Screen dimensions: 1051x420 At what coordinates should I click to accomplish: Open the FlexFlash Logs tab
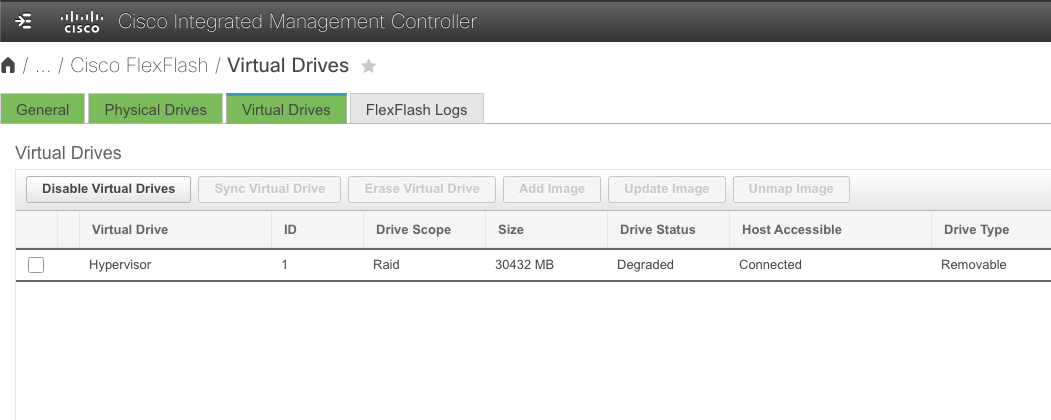[416, 109]
